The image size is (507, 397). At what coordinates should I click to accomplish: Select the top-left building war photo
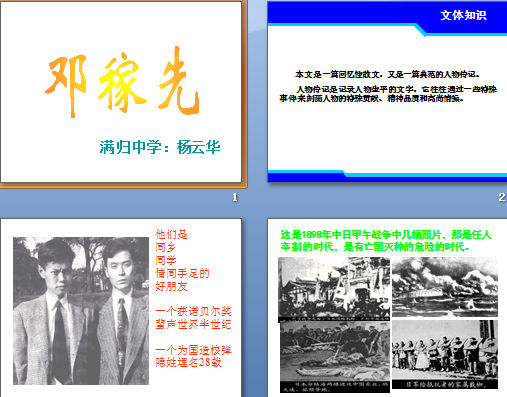(334, 289)
